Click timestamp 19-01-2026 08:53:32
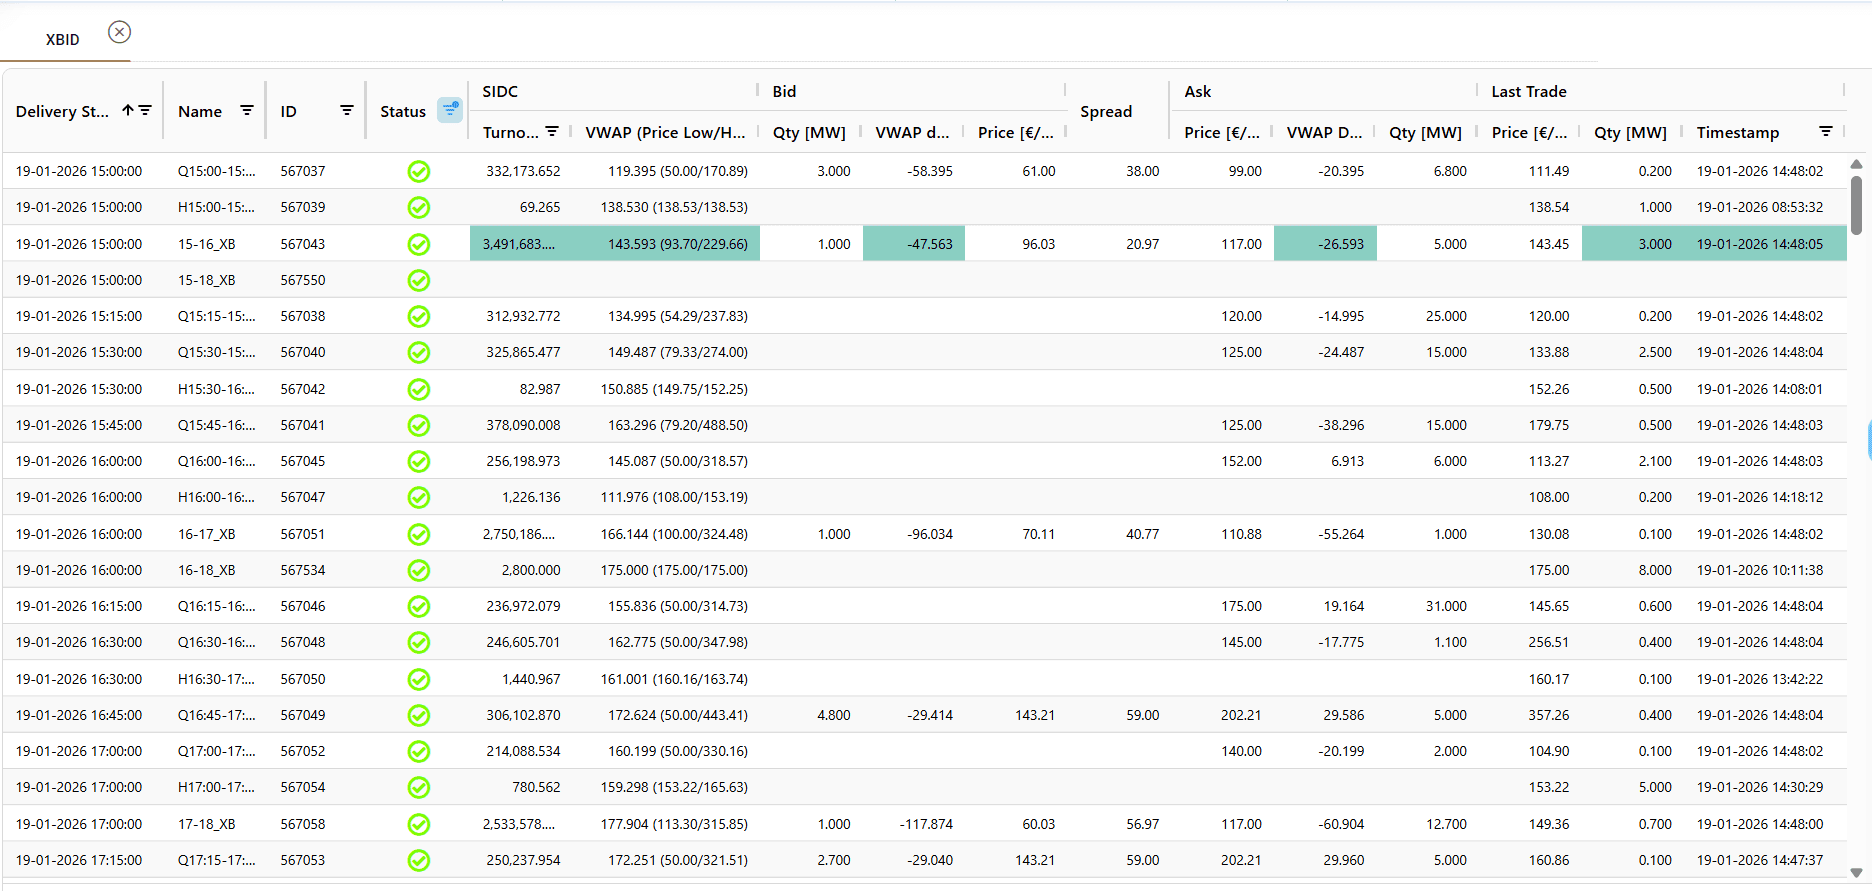The width and height of the screenshot is (1872, 891). click(1759, 207)
